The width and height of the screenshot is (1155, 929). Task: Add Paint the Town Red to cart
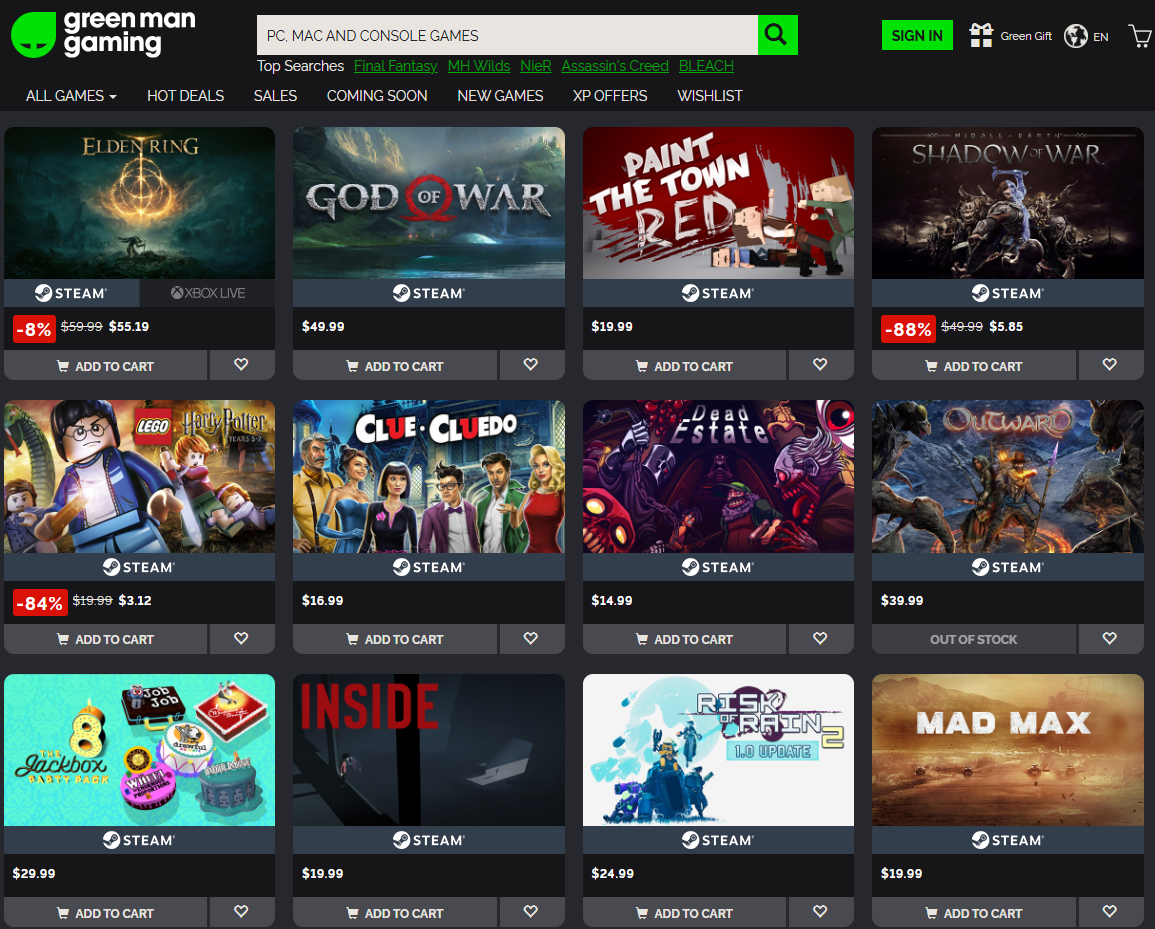pyautogui.click(x=684, y=366)
